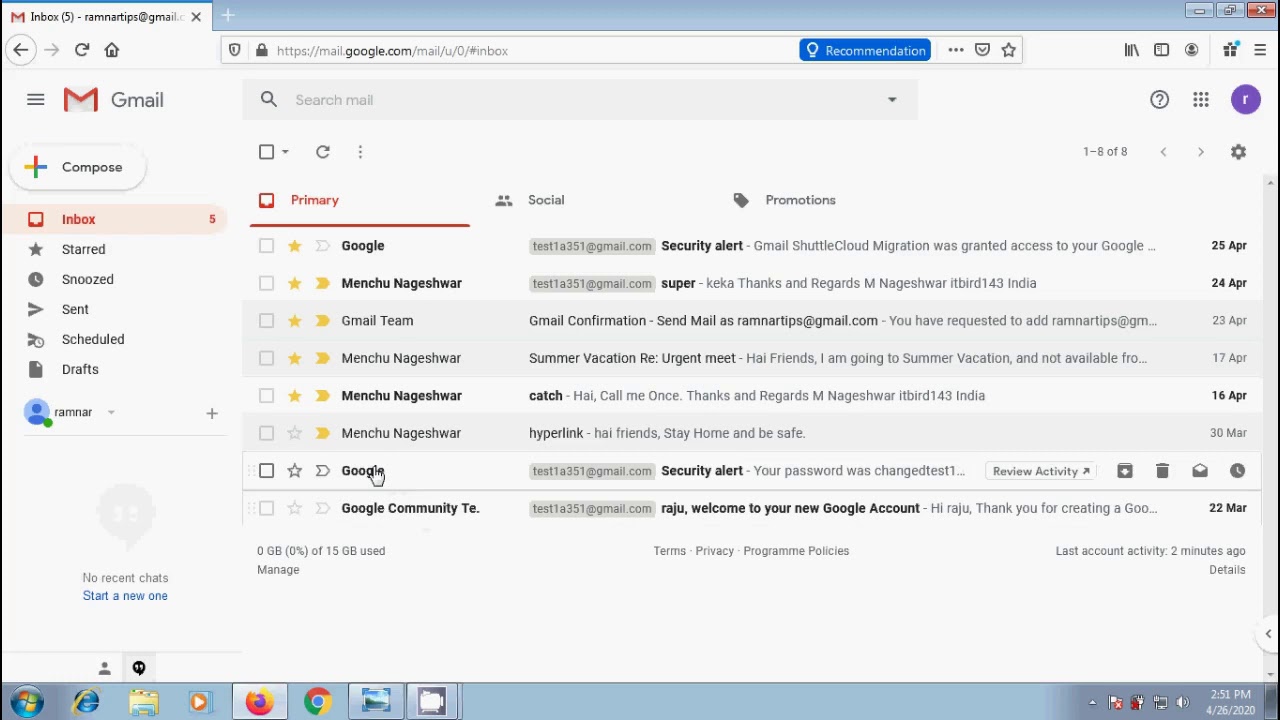Open Firefox page actions three dots
1280x720 pixels.
point(956,50)
